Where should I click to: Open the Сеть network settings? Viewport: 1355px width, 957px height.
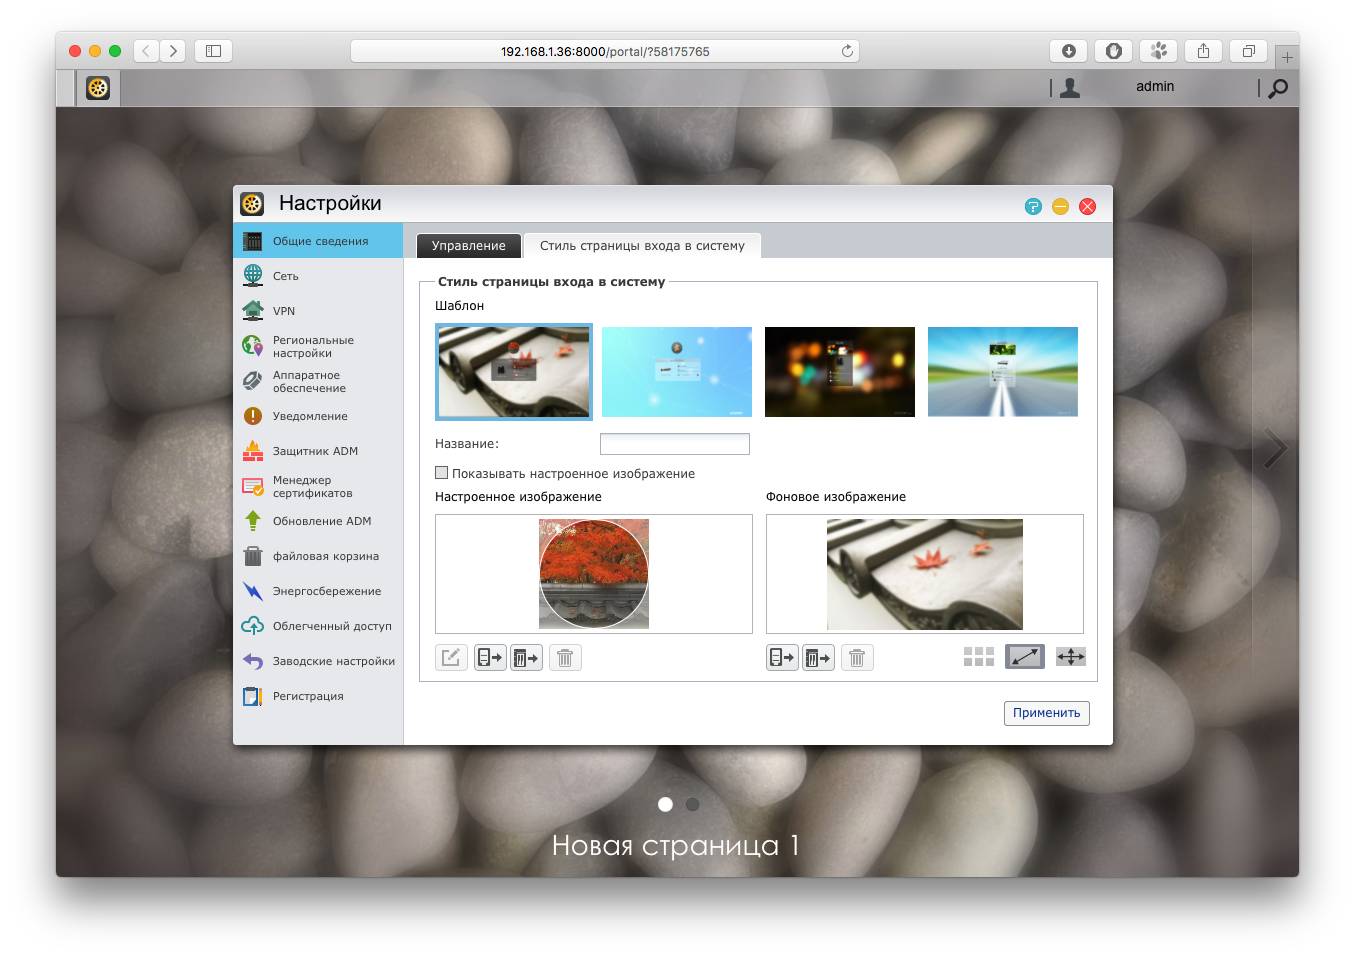pyautogui.click(x=318, y=276)
